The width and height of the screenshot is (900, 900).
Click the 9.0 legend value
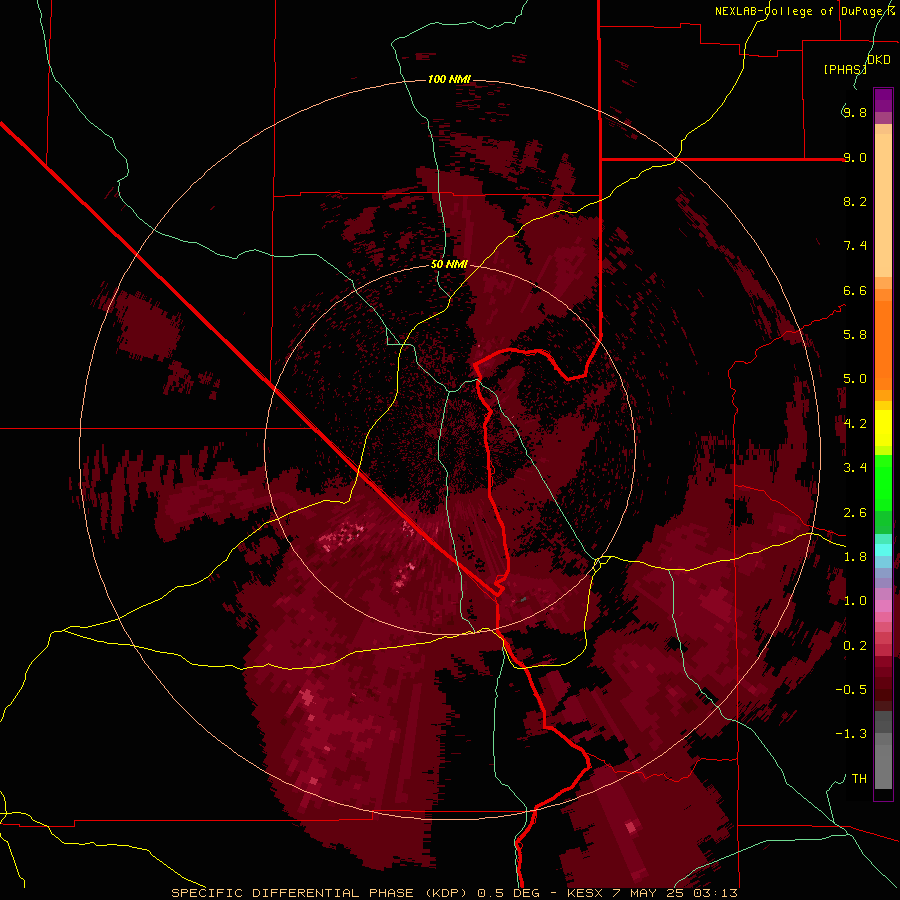click(x=855, y=157)
